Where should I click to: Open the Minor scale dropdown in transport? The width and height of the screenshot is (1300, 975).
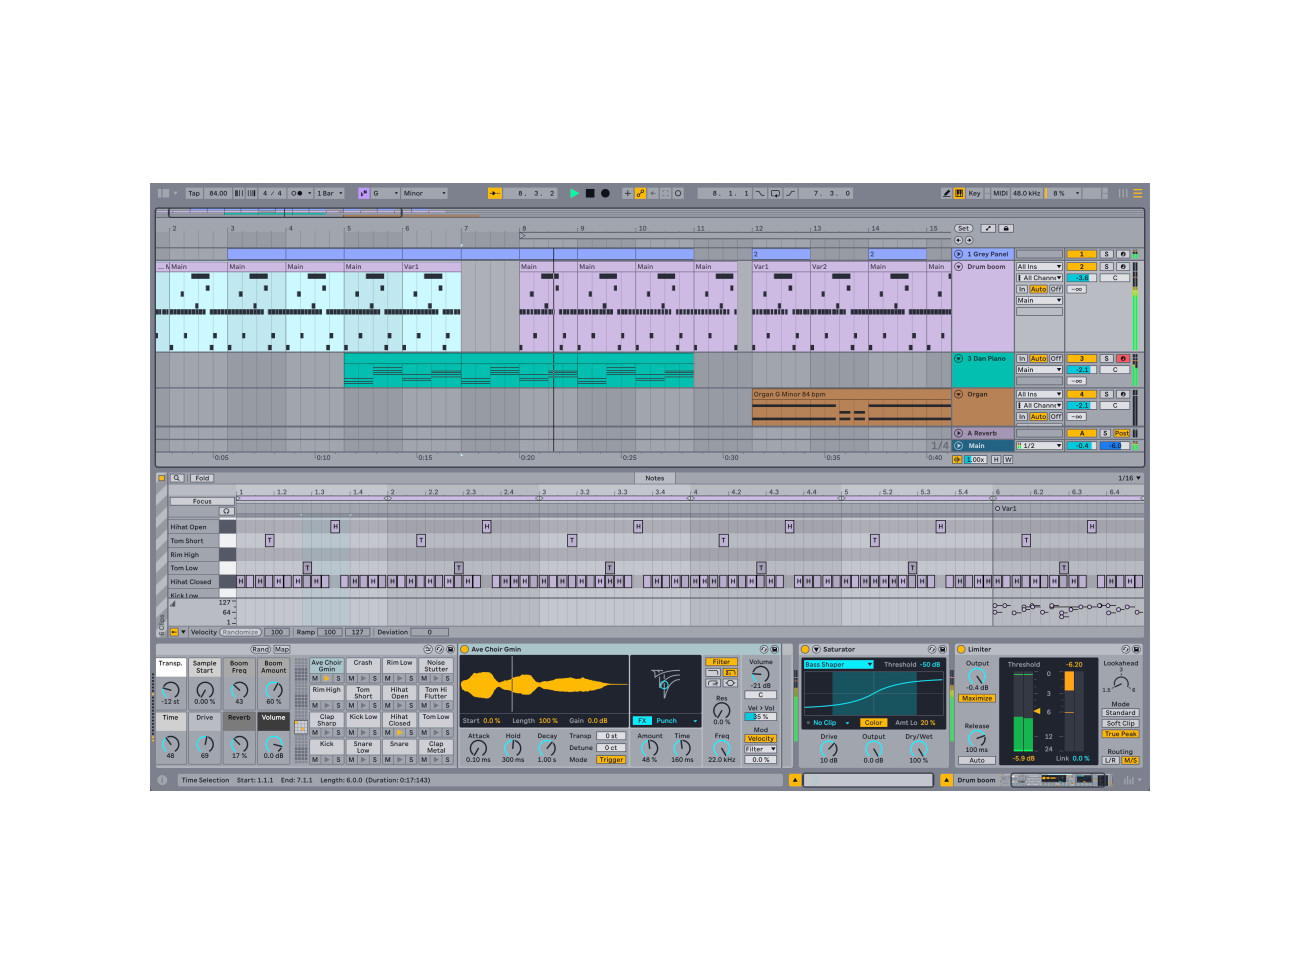point(425,193)
